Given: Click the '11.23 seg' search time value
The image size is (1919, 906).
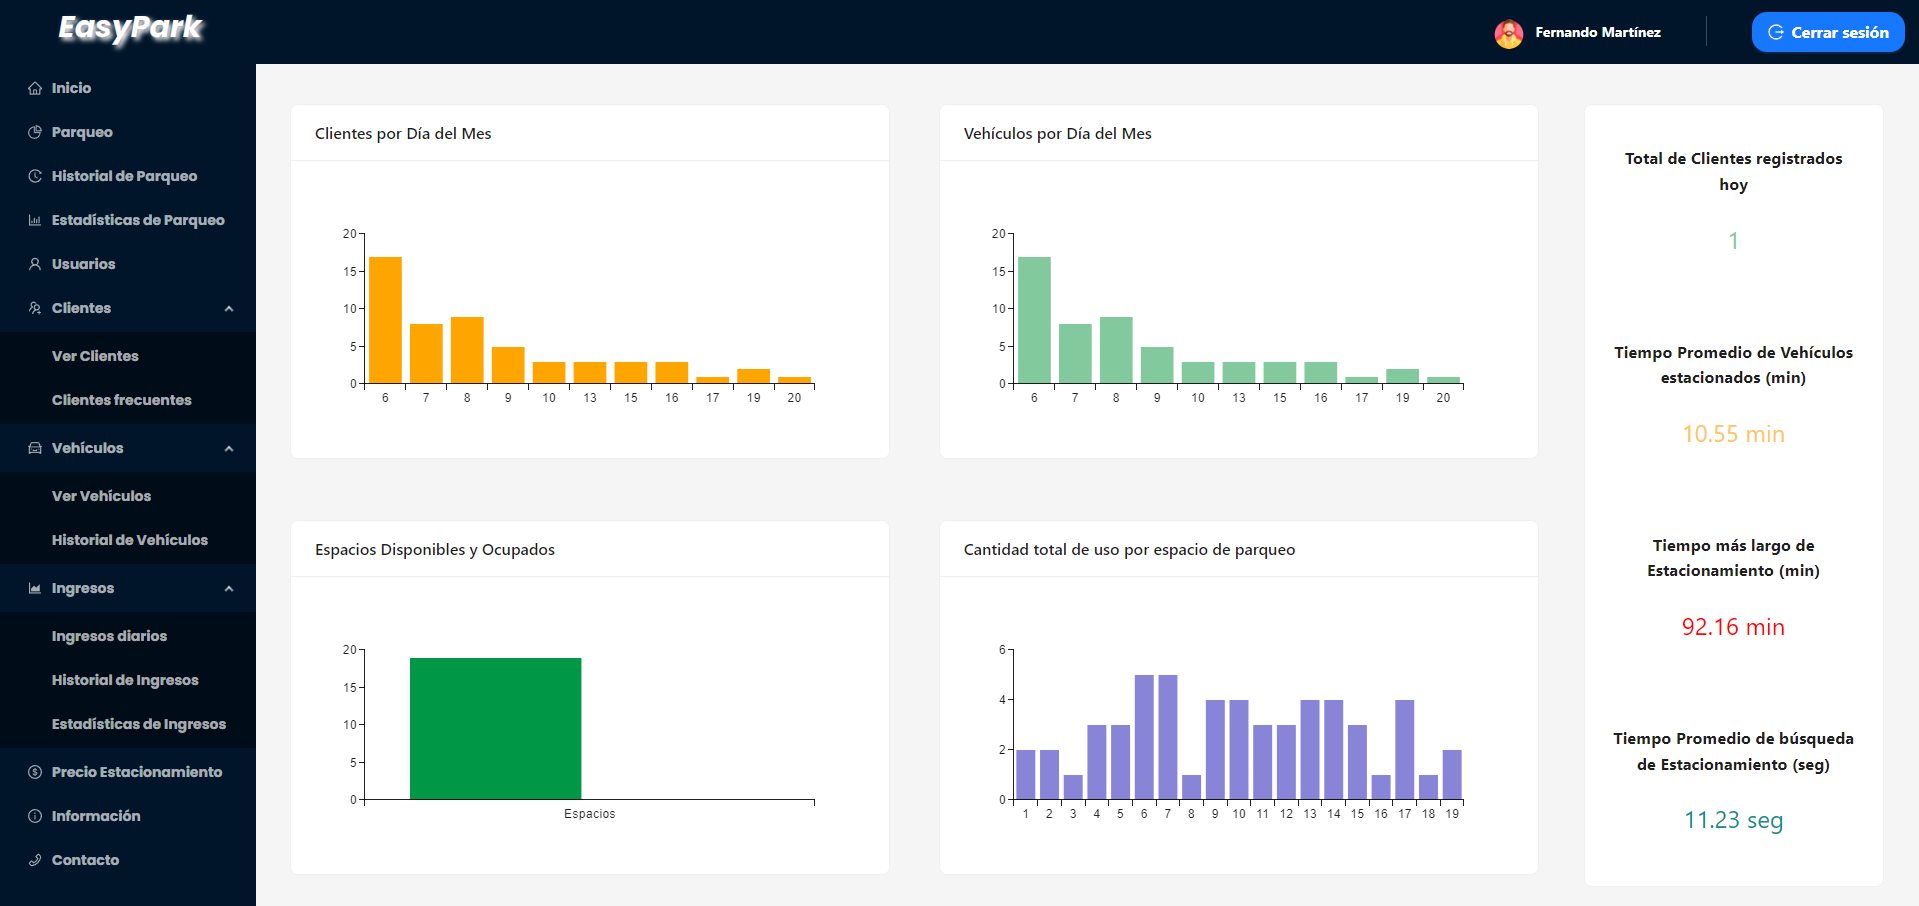Looking at the screenshot, I should click(1733, 820).
